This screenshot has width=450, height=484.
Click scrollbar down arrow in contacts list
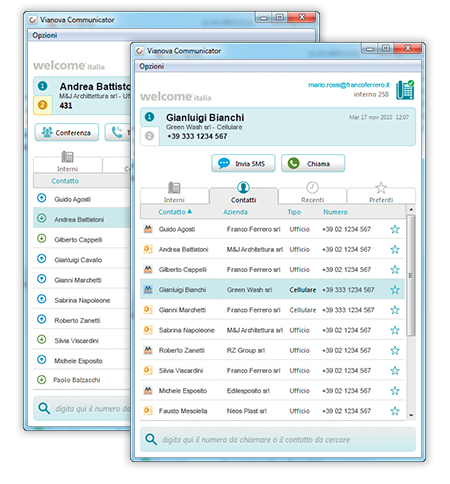411,415
